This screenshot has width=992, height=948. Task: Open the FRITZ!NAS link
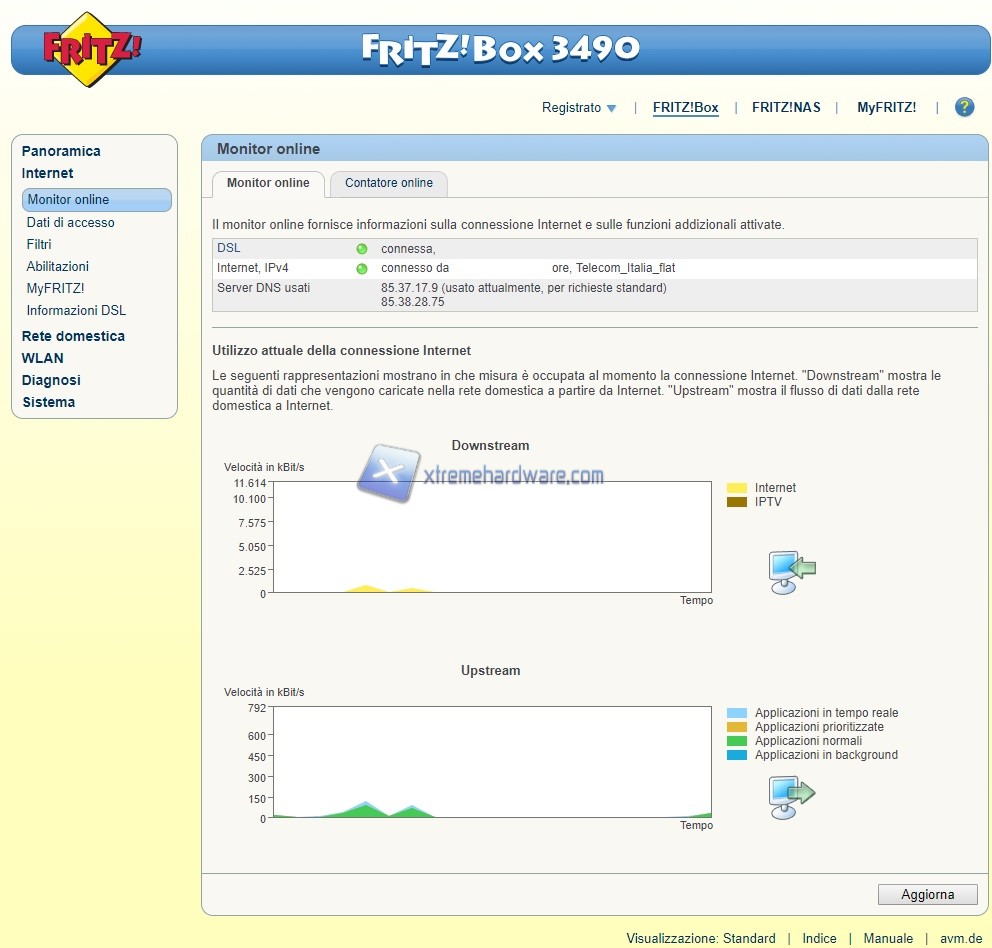[x=786, y=108]
